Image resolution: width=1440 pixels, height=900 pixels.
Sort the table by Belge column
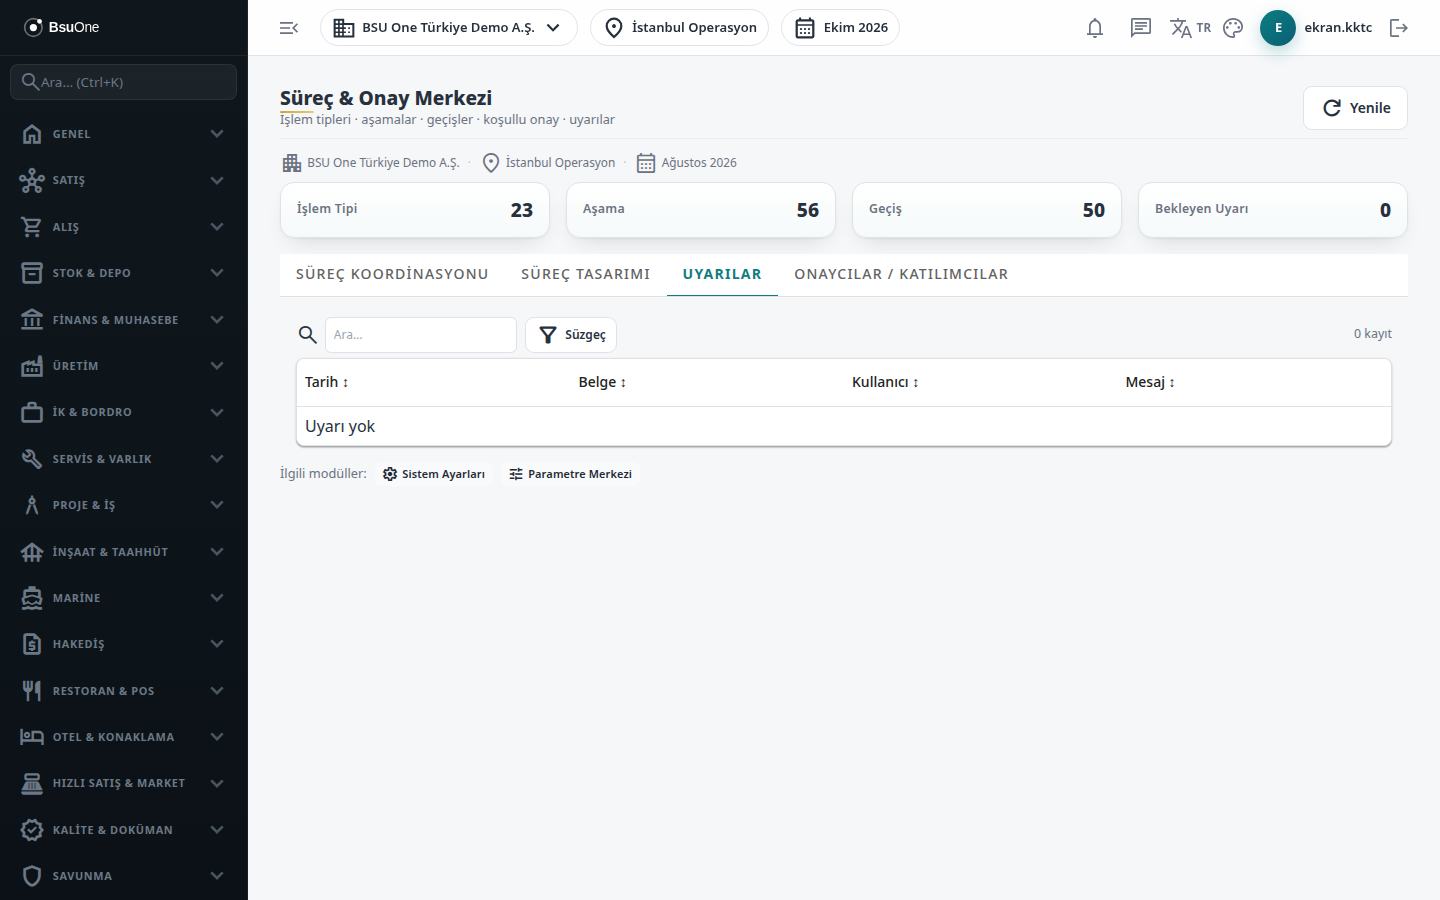(602, 382)
